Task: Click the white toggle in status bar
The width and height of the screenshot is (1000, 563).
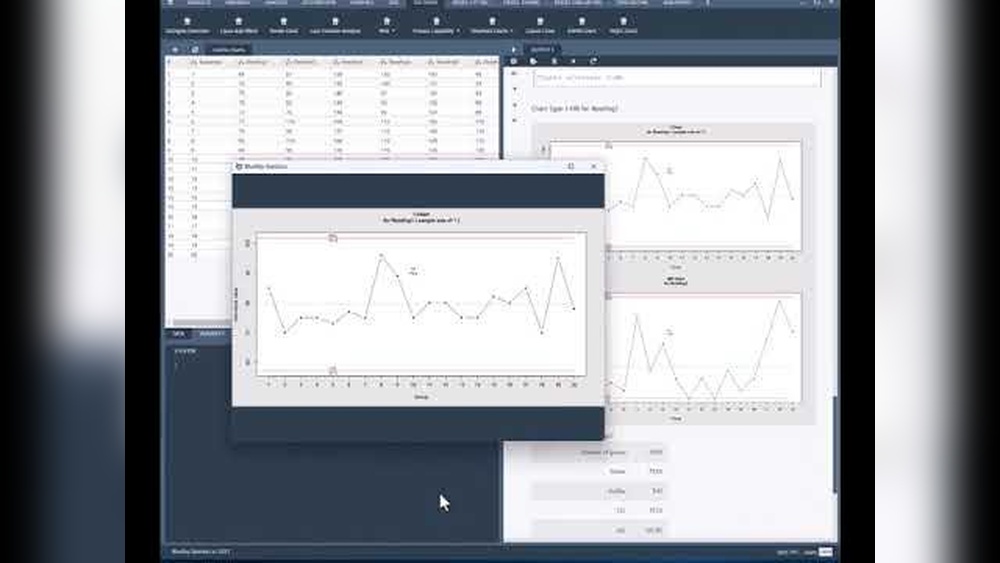Action: (x=825, y=552)
